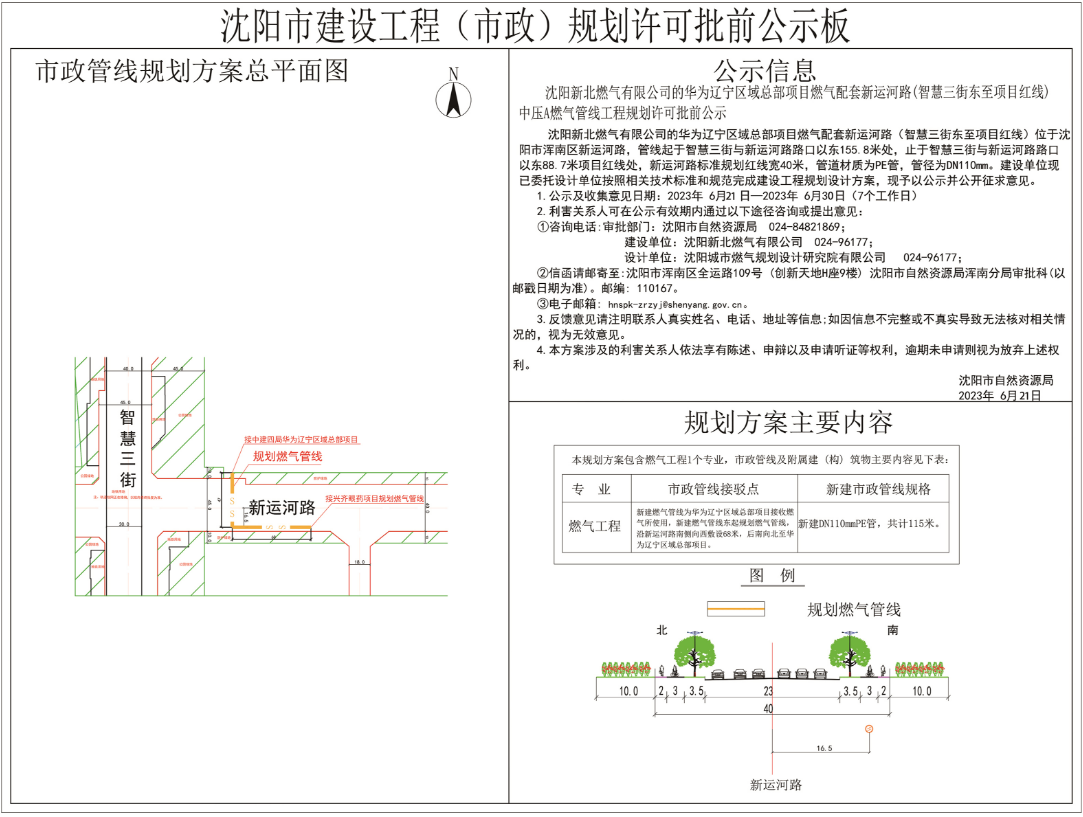
Task: Click the small orange circle pipe marker in cross-section
Action: pos(869,729)
